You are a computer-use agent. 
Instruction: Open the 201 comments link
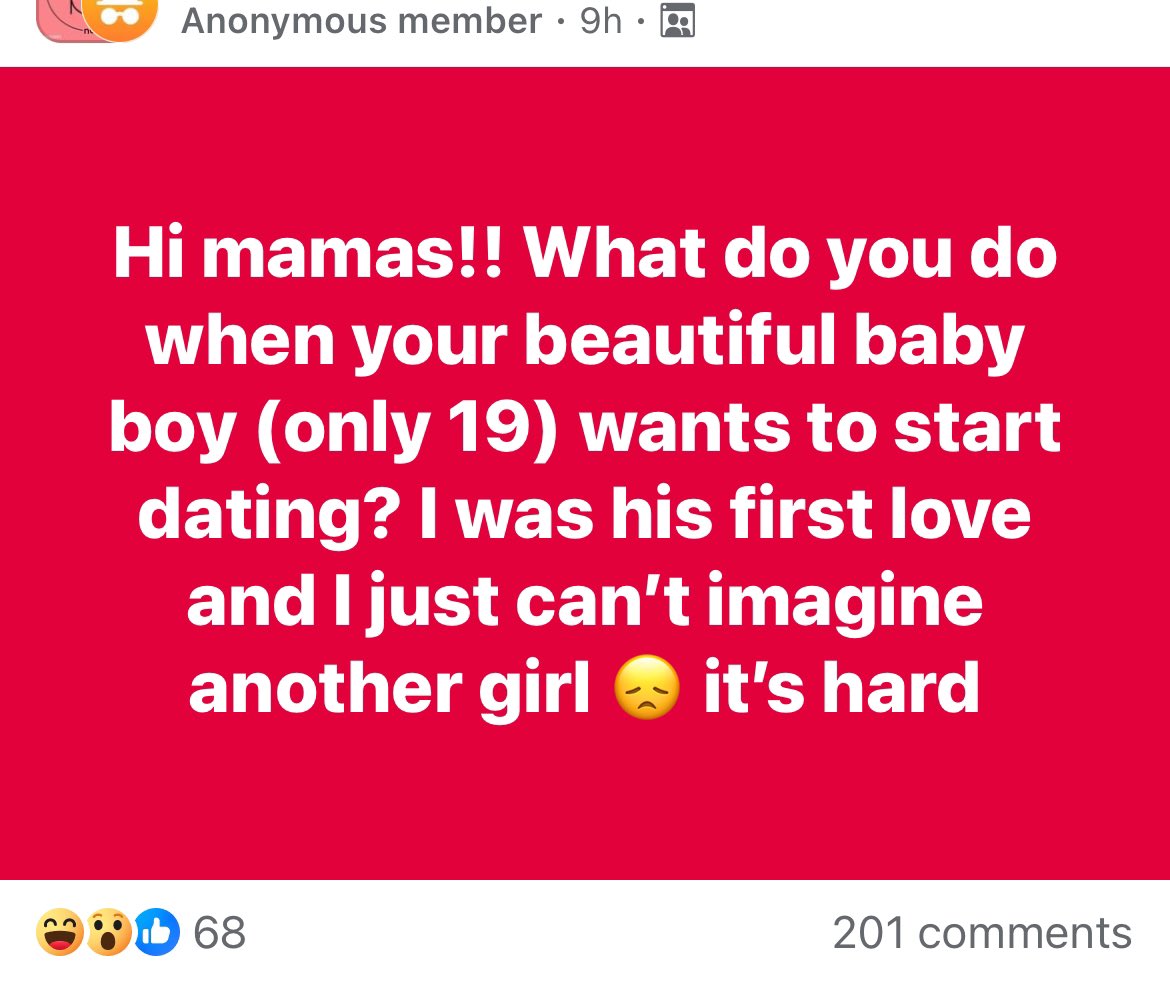point(982,934)
